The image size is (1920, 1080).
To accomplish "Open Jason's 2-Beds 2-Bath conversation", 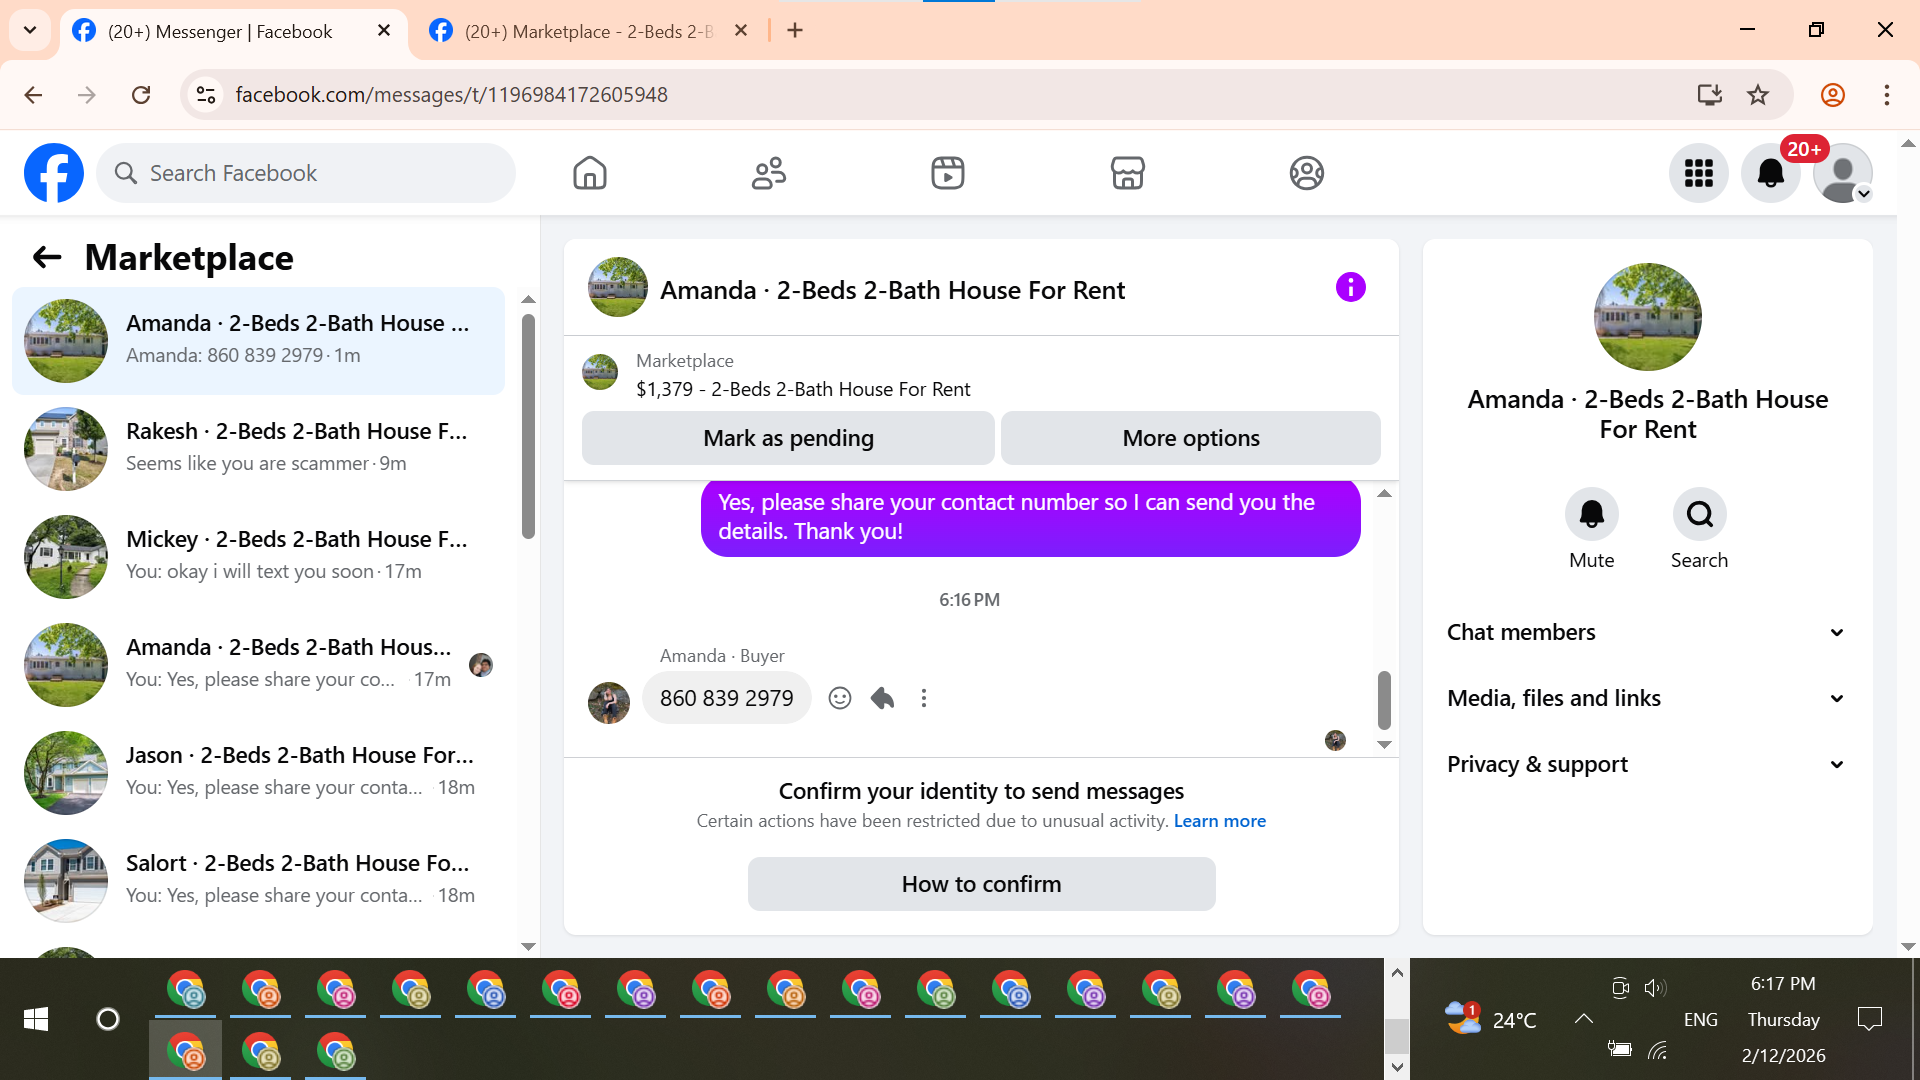I will click(258, 773).
